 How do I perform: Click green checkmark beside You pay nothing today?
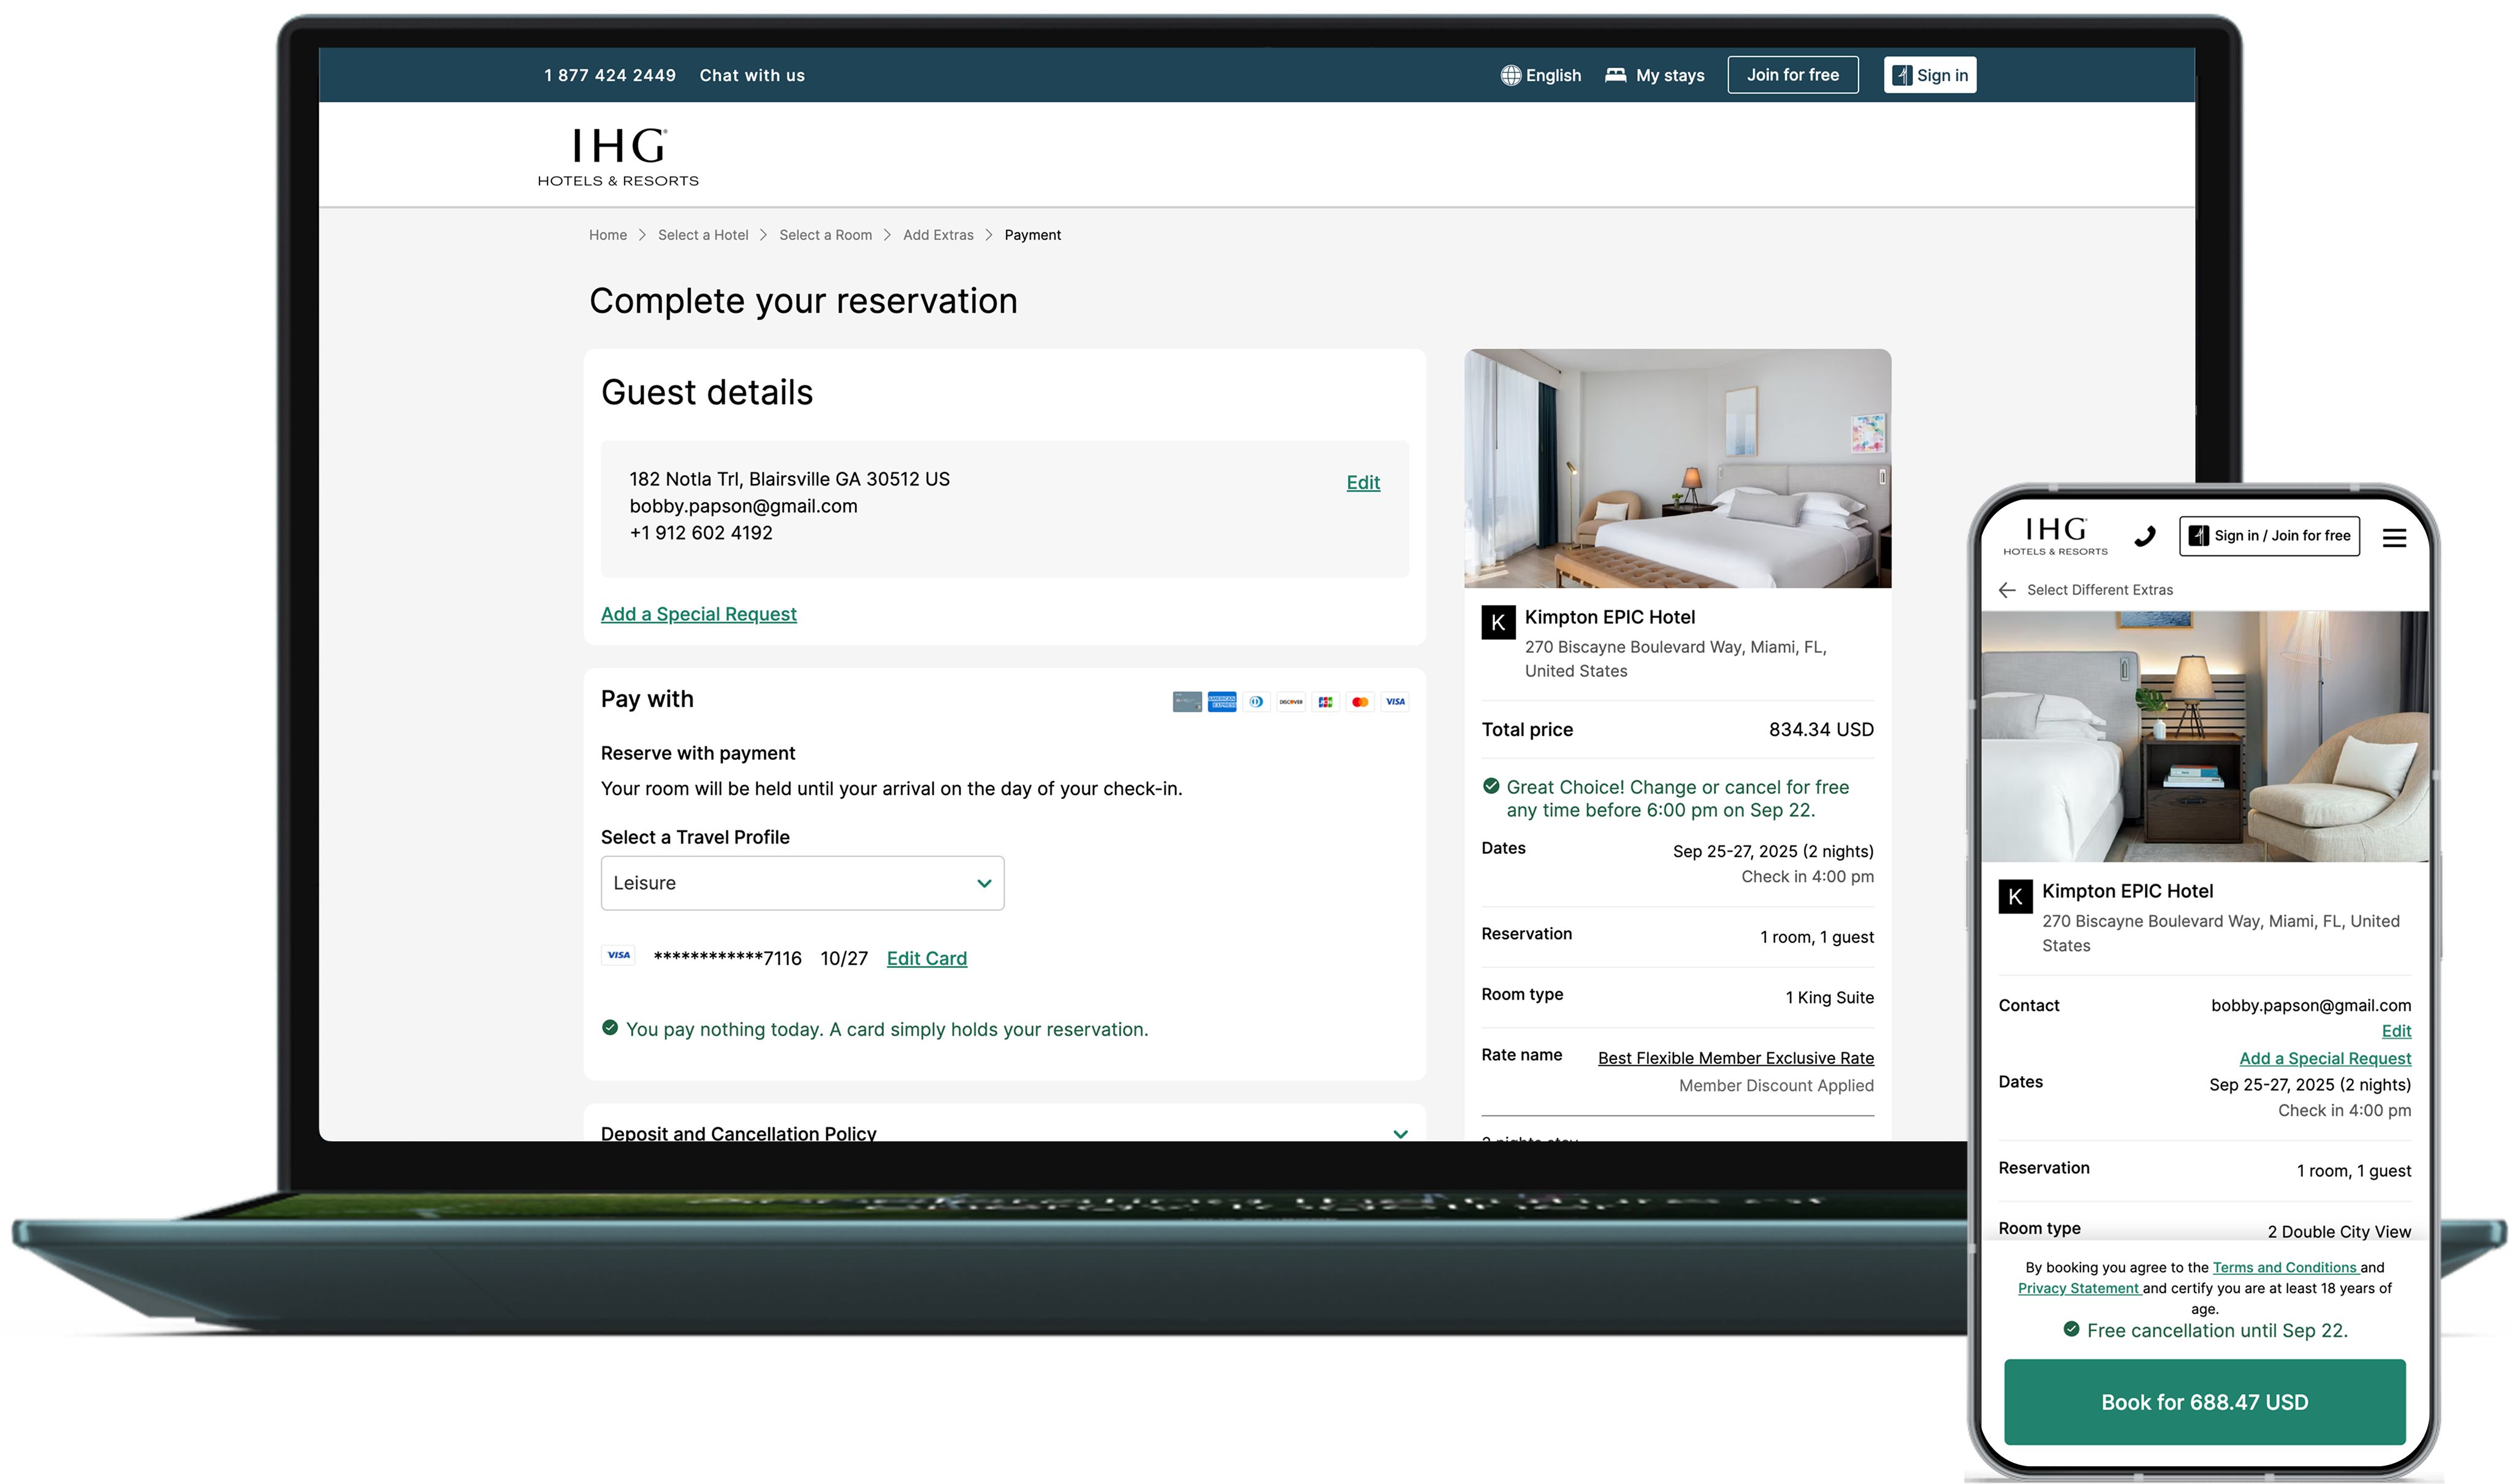click(x=609, y=1027)
